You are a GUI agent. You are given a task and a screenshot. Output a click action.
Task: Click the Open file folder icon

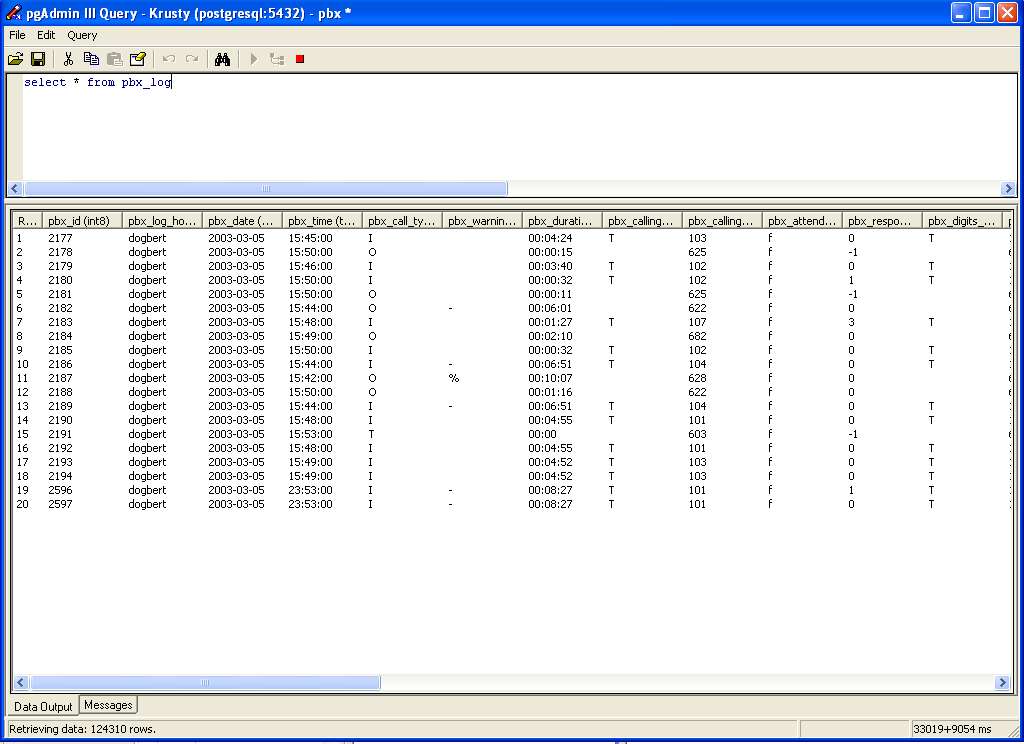tap(16, 59)
